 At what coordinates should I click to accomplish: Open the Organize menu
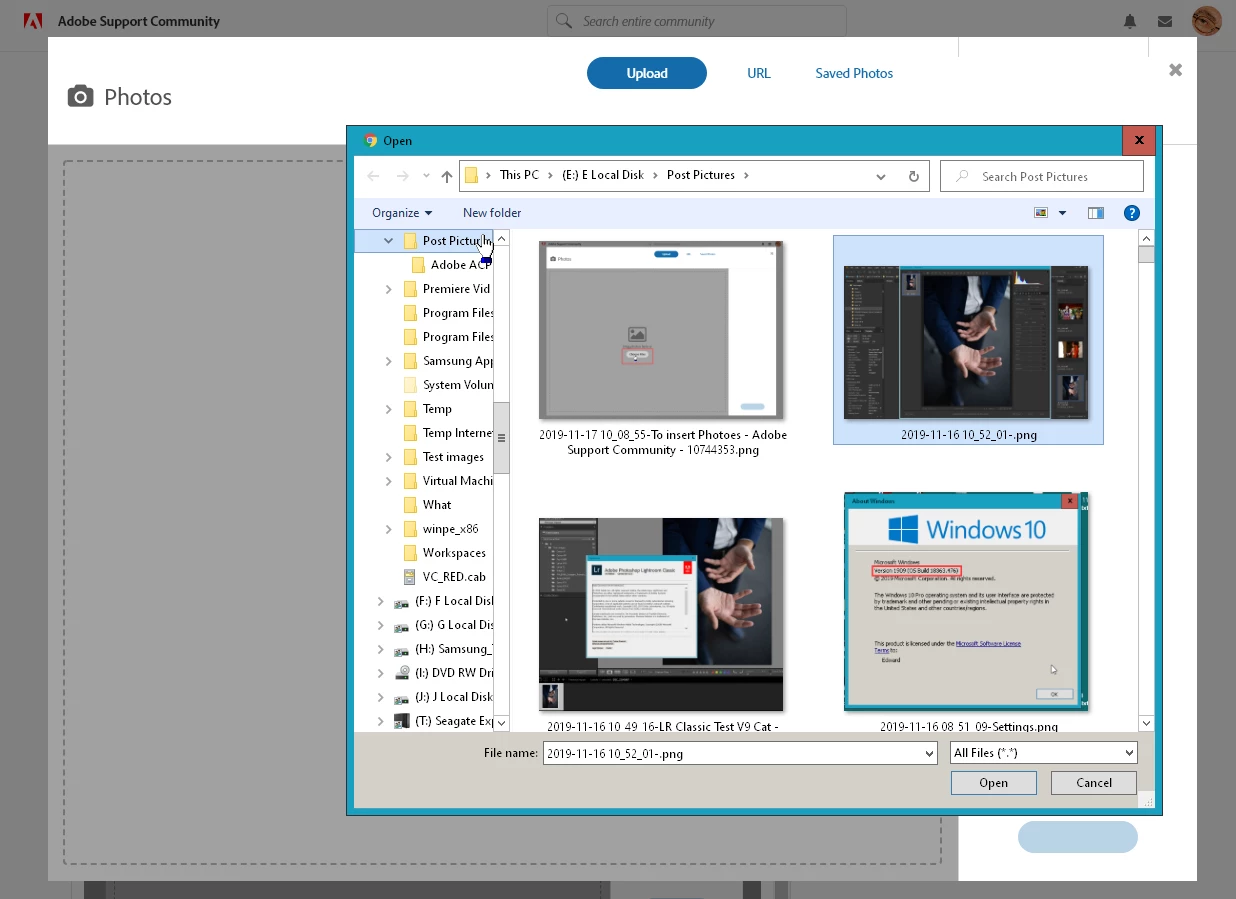click(x=402, y=213)
